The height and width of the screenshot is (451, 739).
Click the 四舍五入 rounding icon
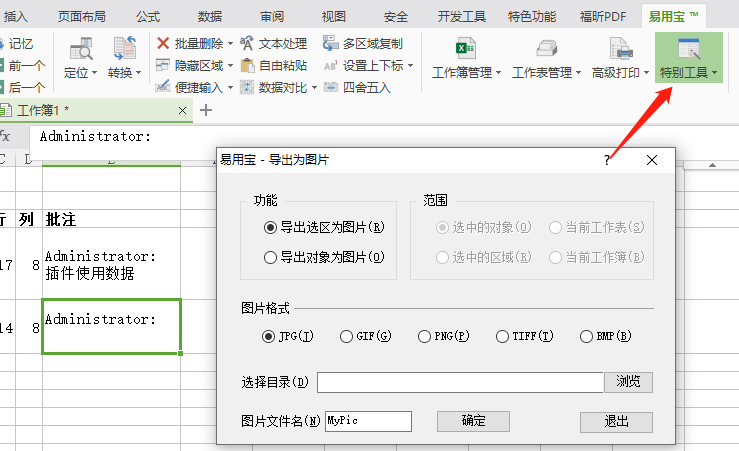330,87
